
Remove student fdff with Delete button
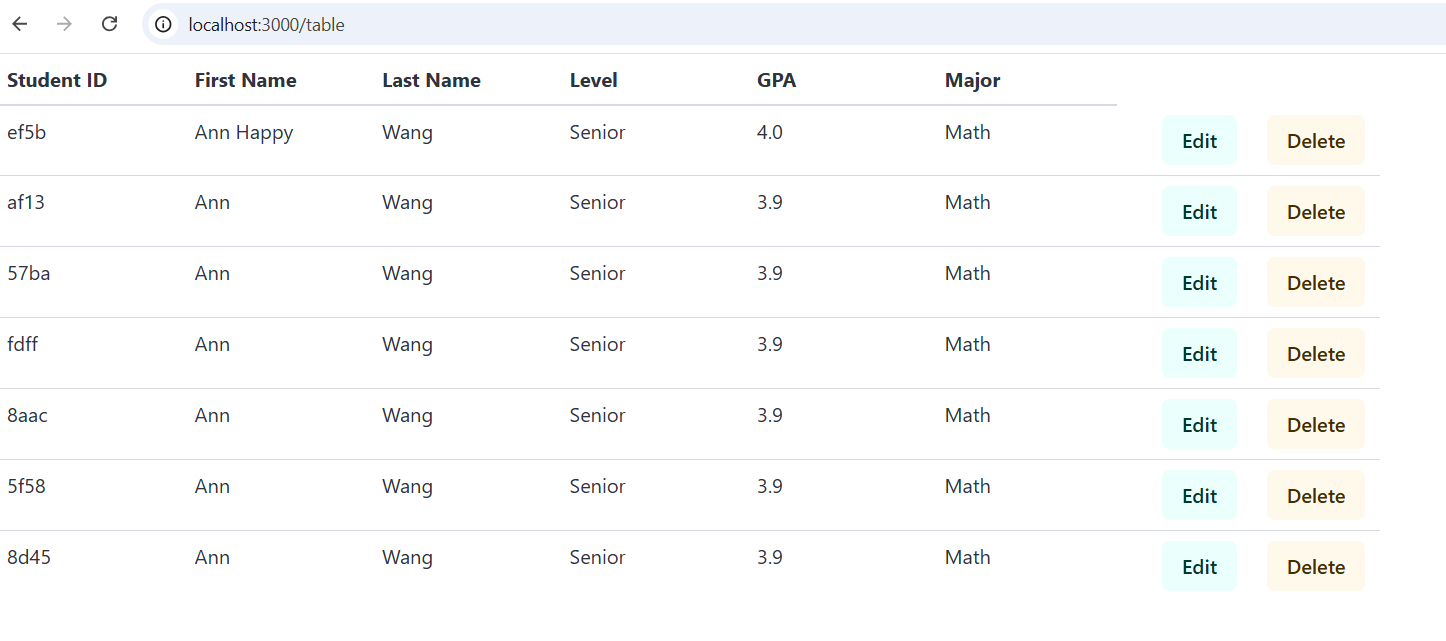pyautogui.click(x=1315, y=354)
